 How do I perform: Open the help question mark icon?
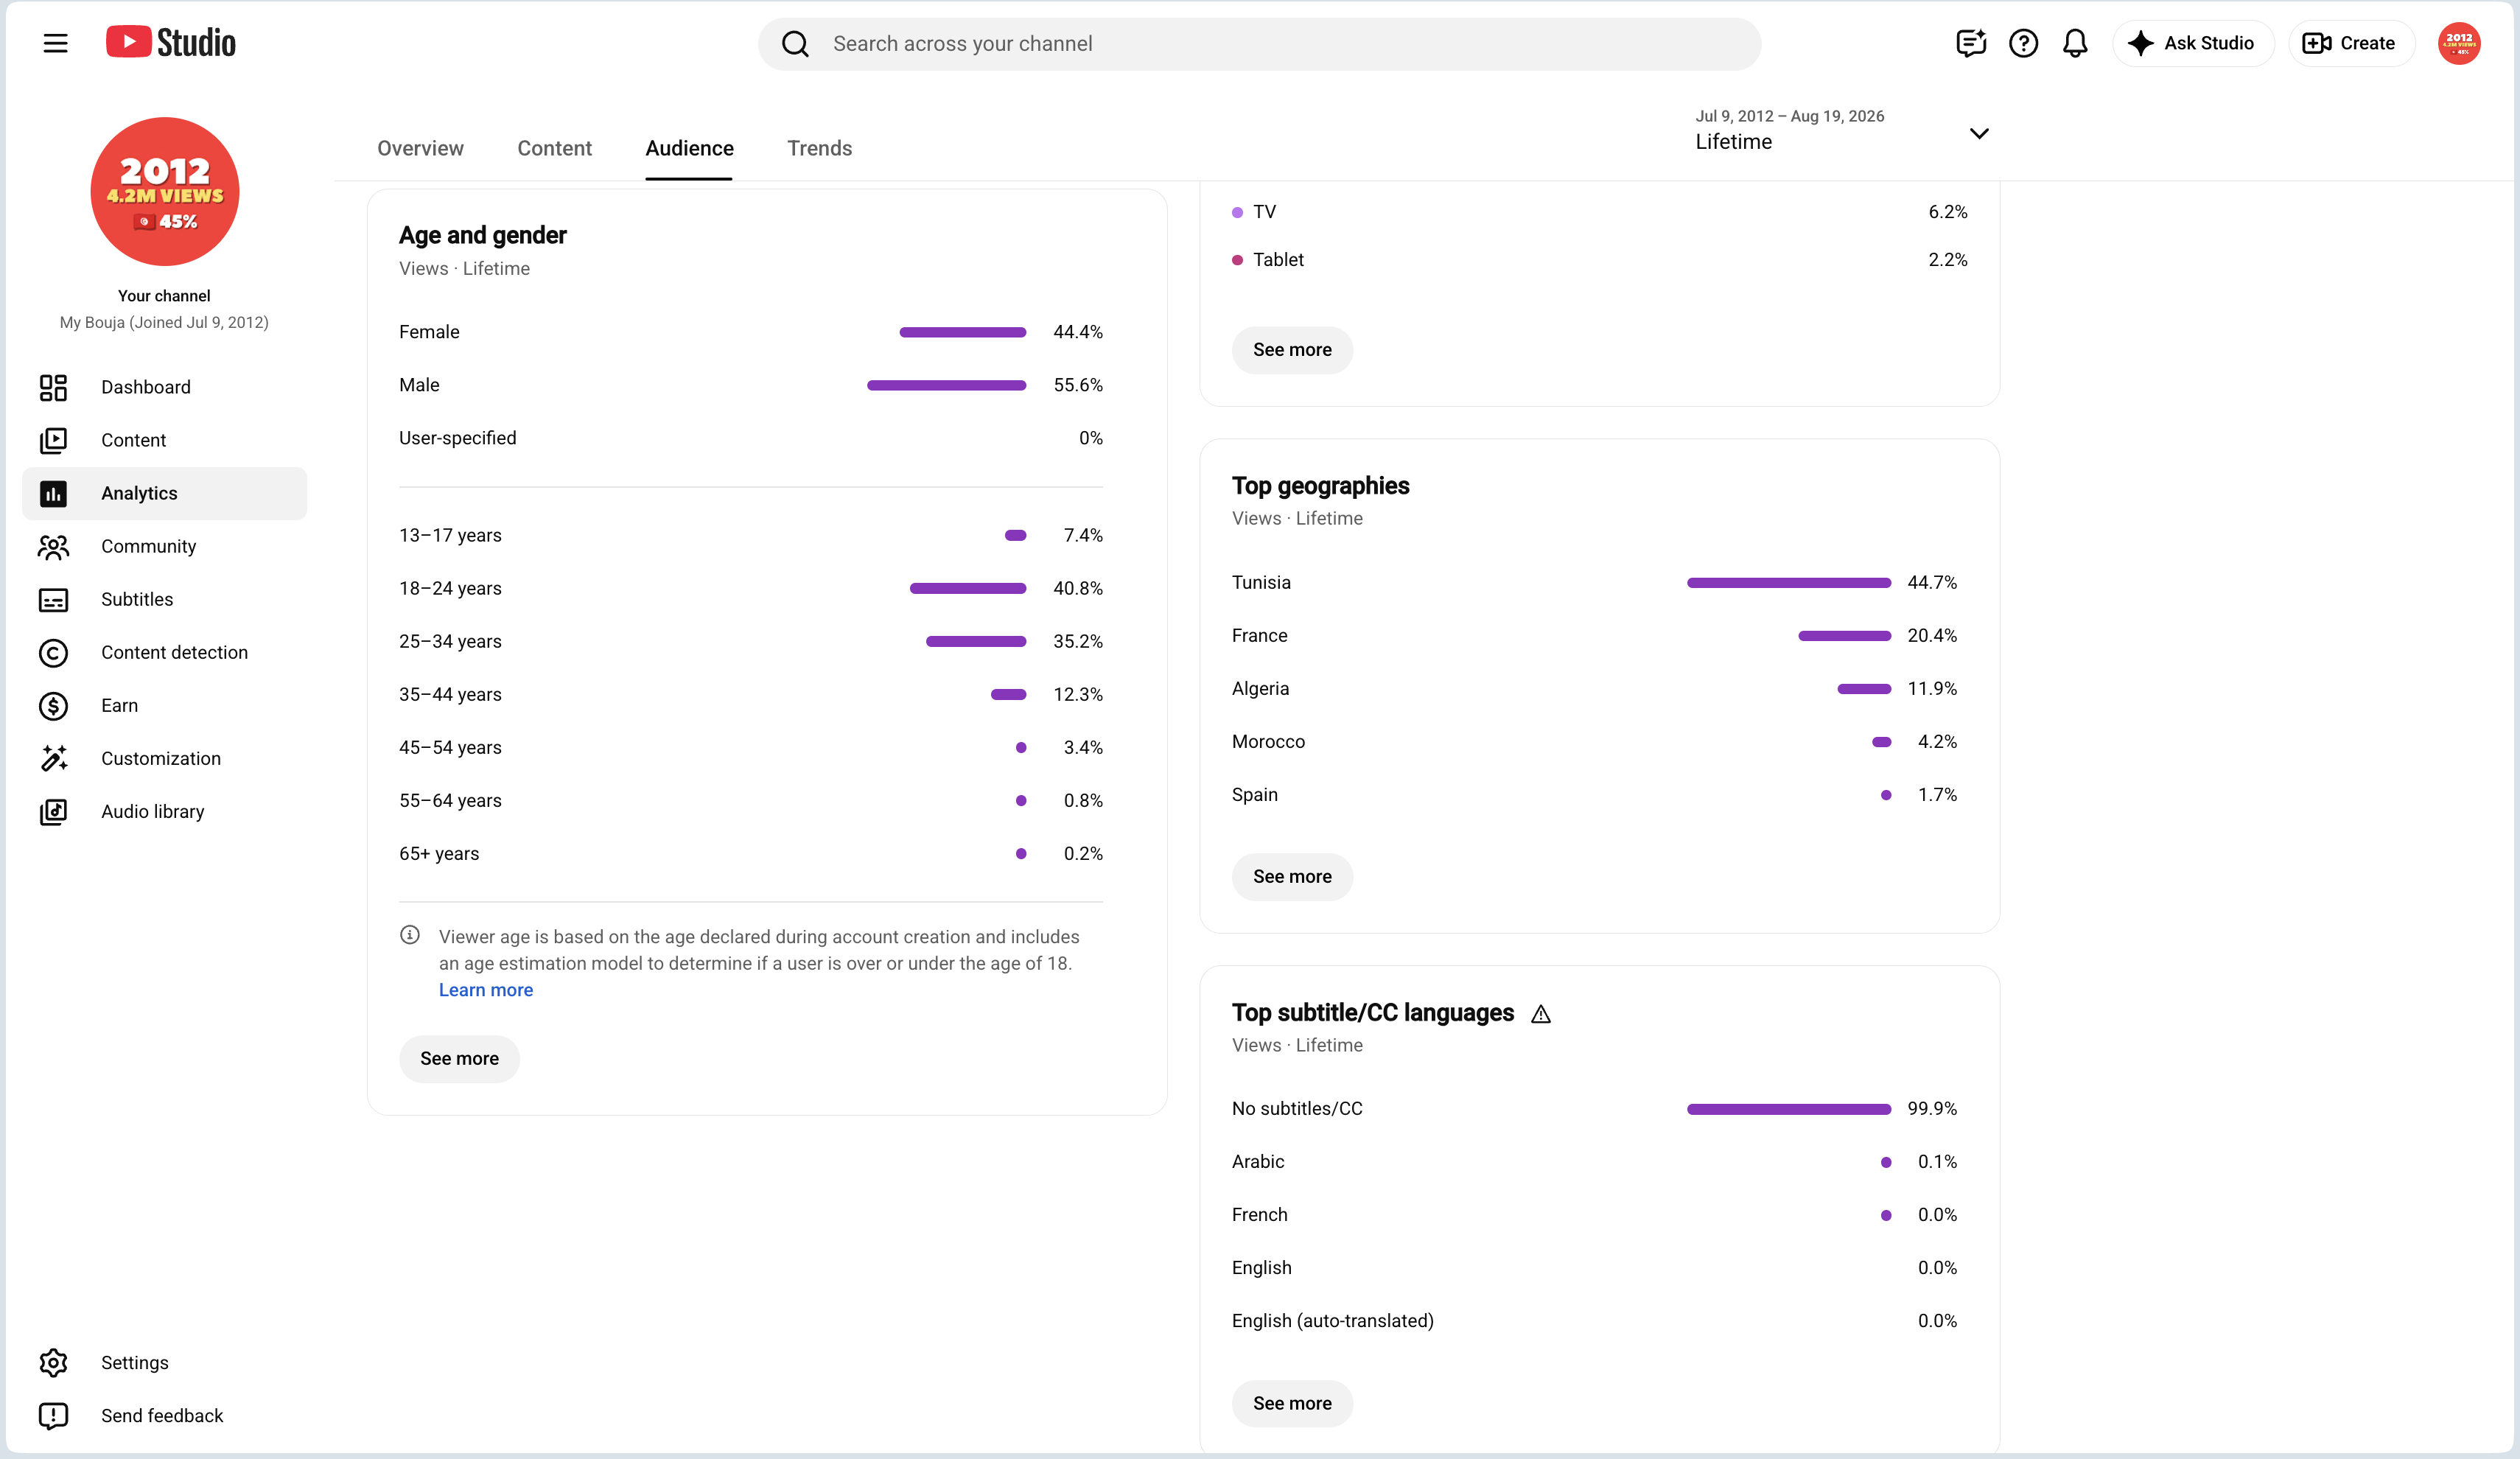tap(2023, 43)
